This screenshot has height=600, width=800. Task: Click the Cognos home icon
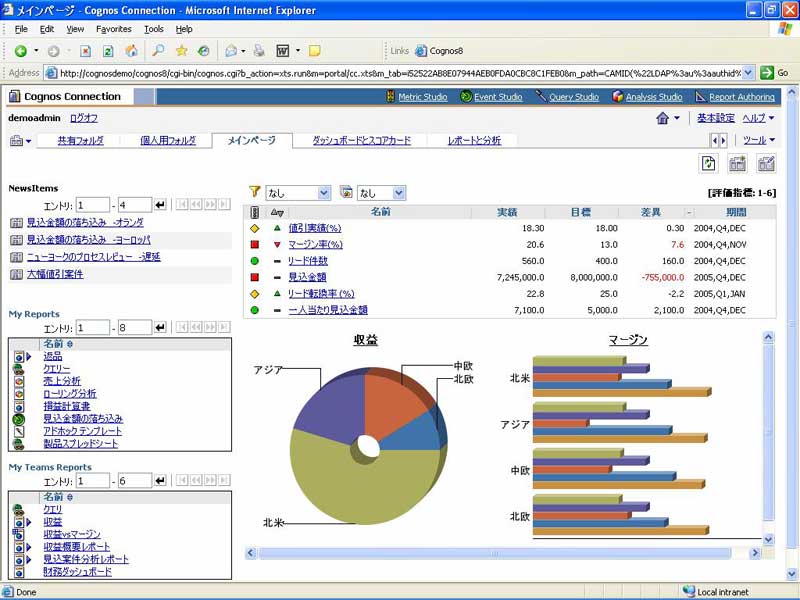[x=662, y=118]
